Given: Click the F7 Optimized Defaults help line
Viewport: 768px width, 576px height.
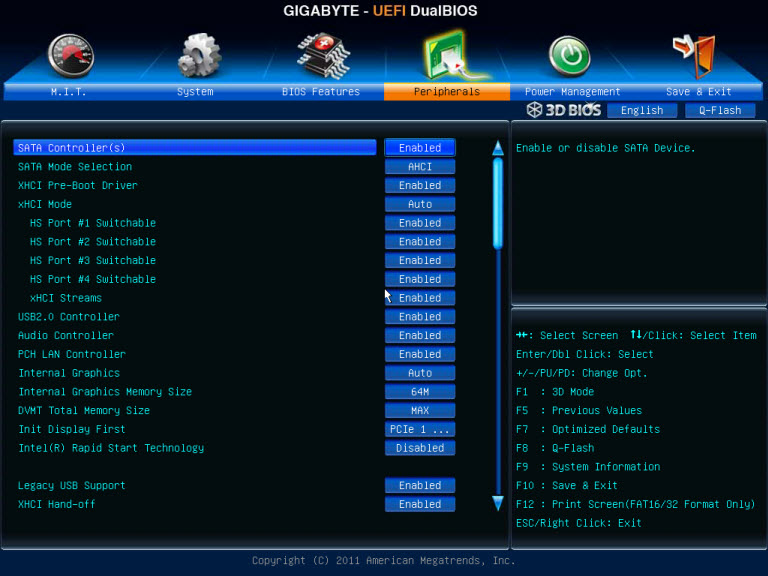Looking at the screenshot, I should (588, 429).
